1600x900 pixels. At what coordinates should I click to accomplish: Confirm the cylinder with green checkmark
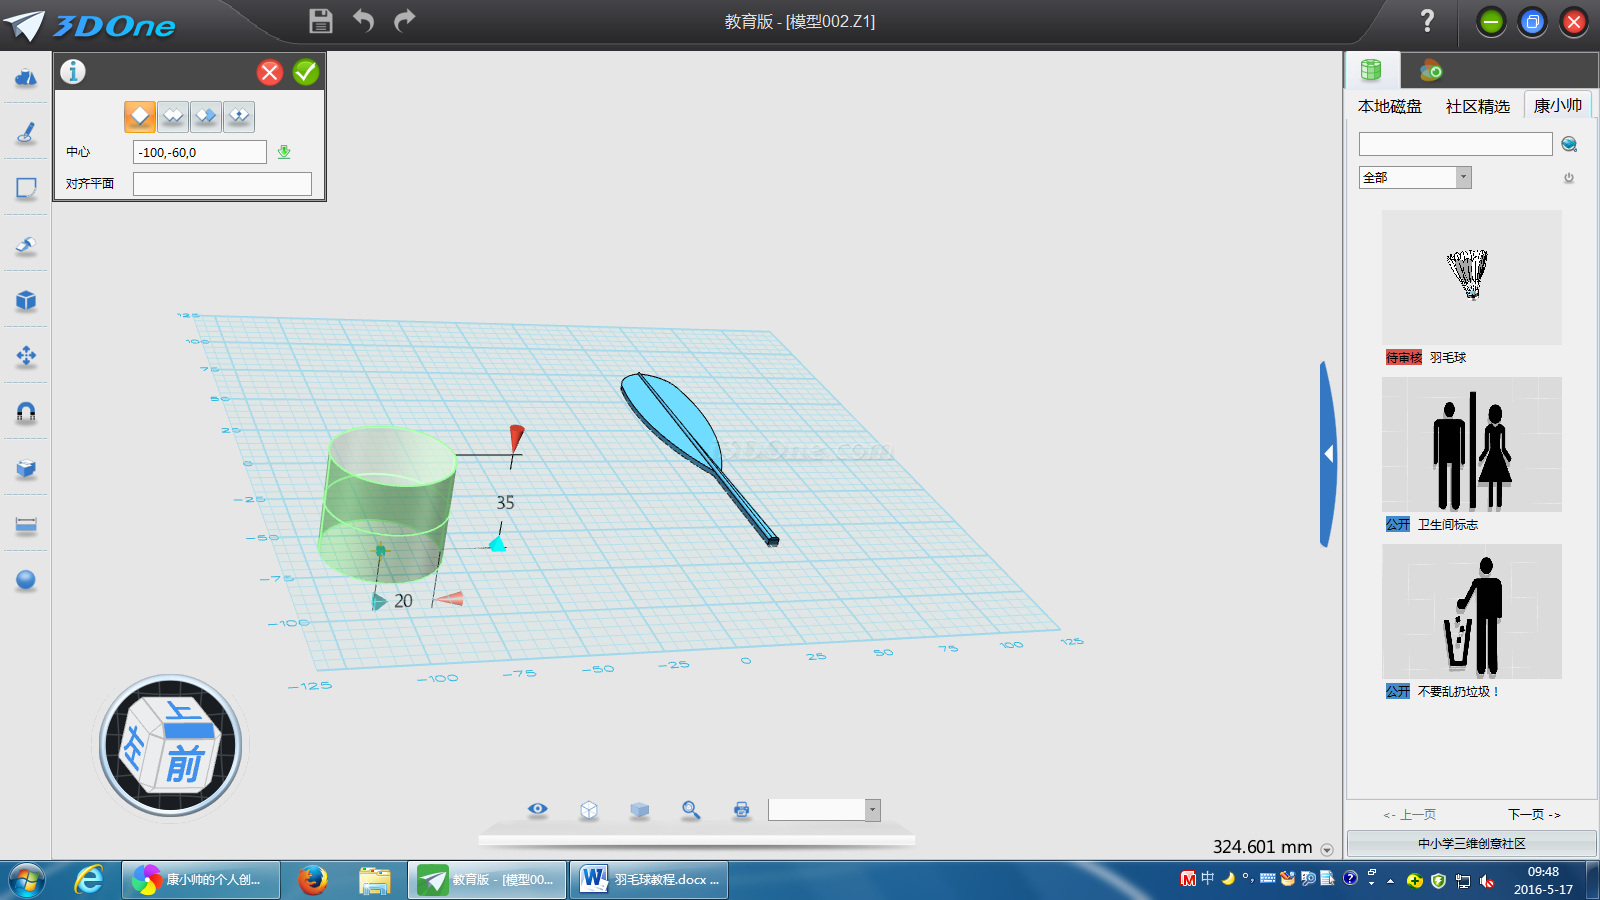click(x=306, y=72)
